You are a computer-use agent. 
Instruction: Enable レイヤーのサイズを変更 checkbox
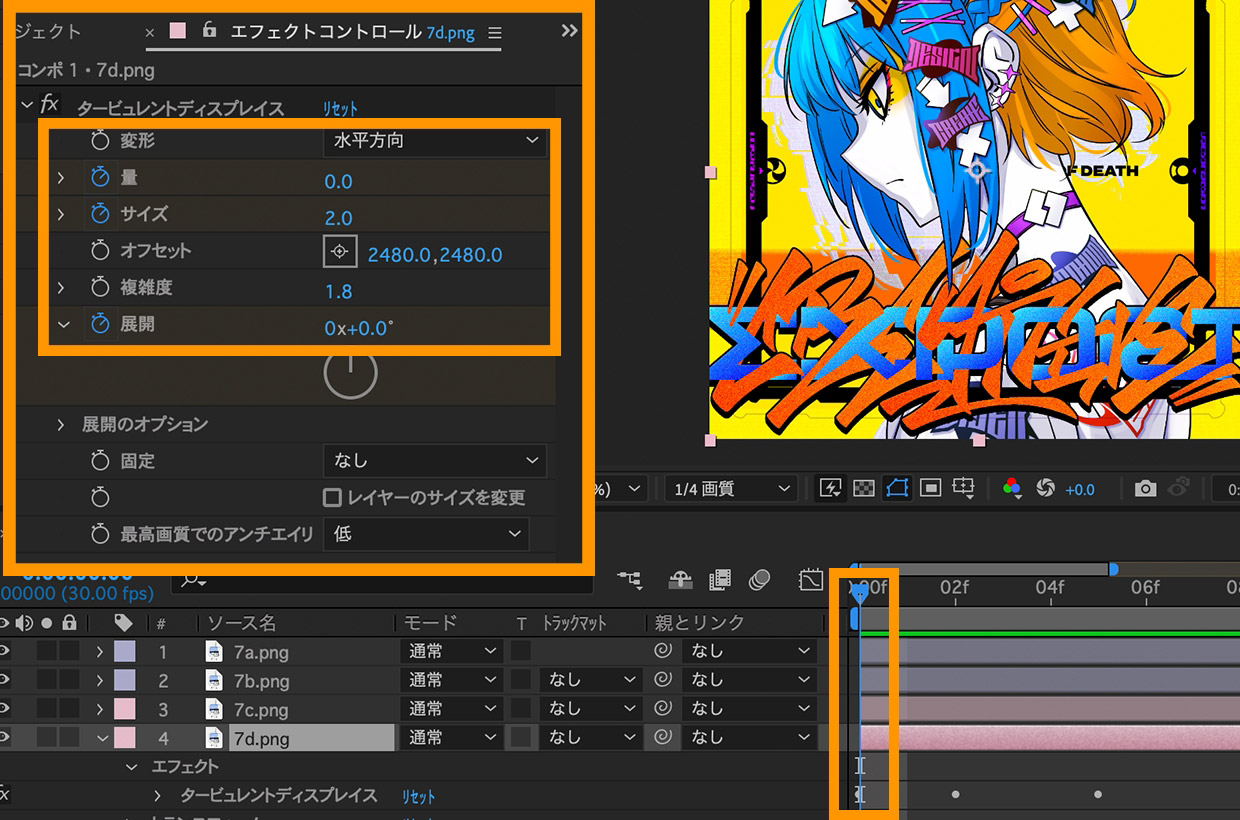point(332,497)
